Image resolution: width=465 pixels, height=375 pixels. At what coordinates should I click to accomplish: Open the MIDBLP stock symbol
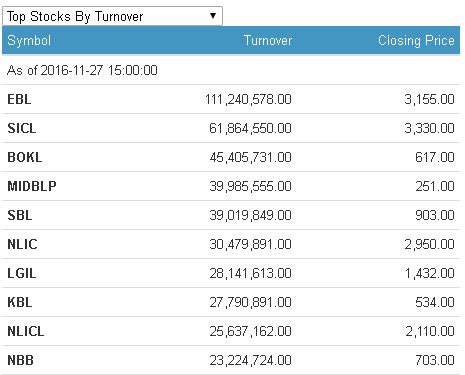click(32, 186)
